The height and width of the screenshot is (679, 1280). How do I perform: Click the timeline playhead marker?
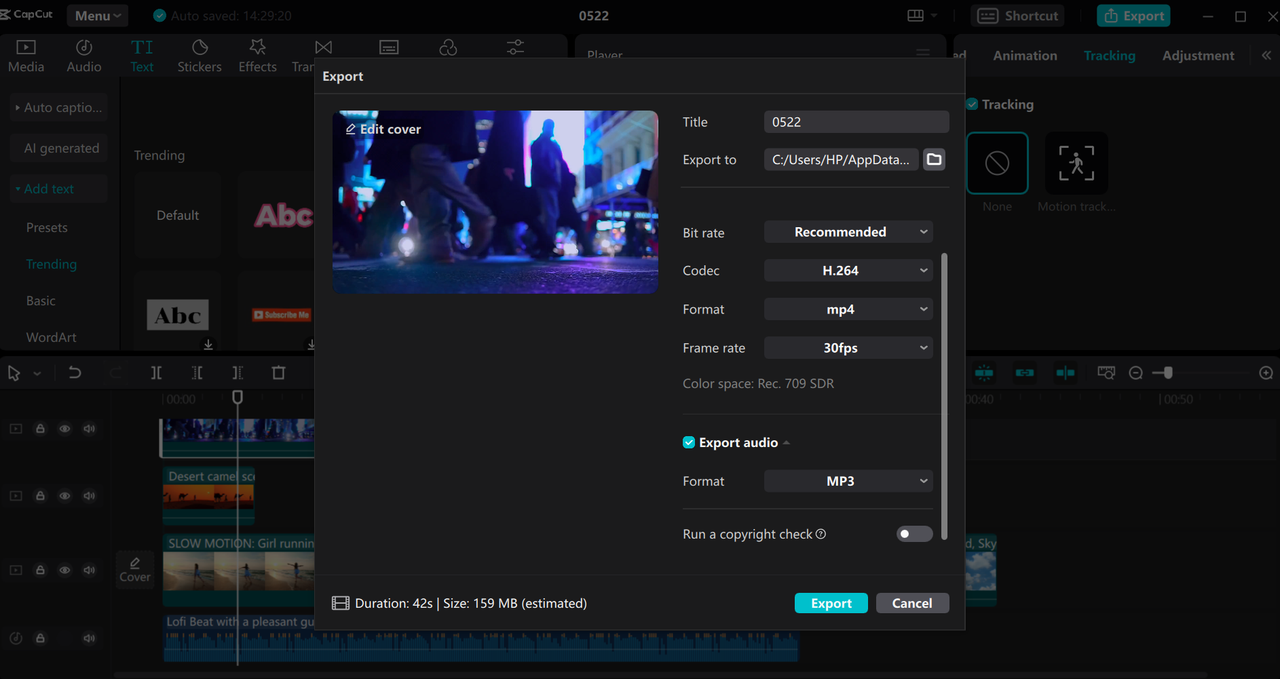click(x=237, y=397)
